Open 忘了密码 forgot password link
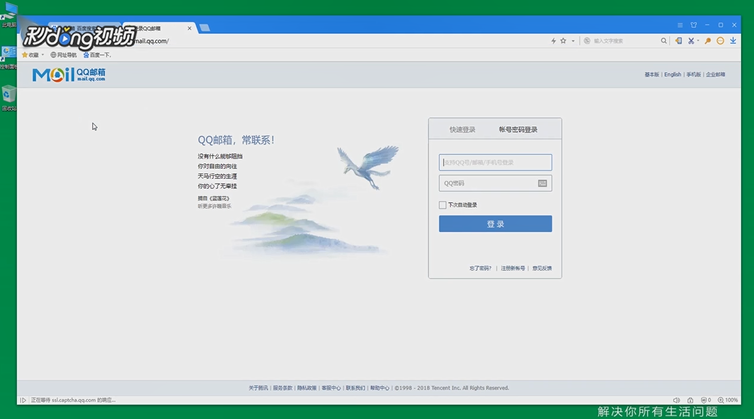The width and height of the screenshot is (754, 419). coord(480,268)
